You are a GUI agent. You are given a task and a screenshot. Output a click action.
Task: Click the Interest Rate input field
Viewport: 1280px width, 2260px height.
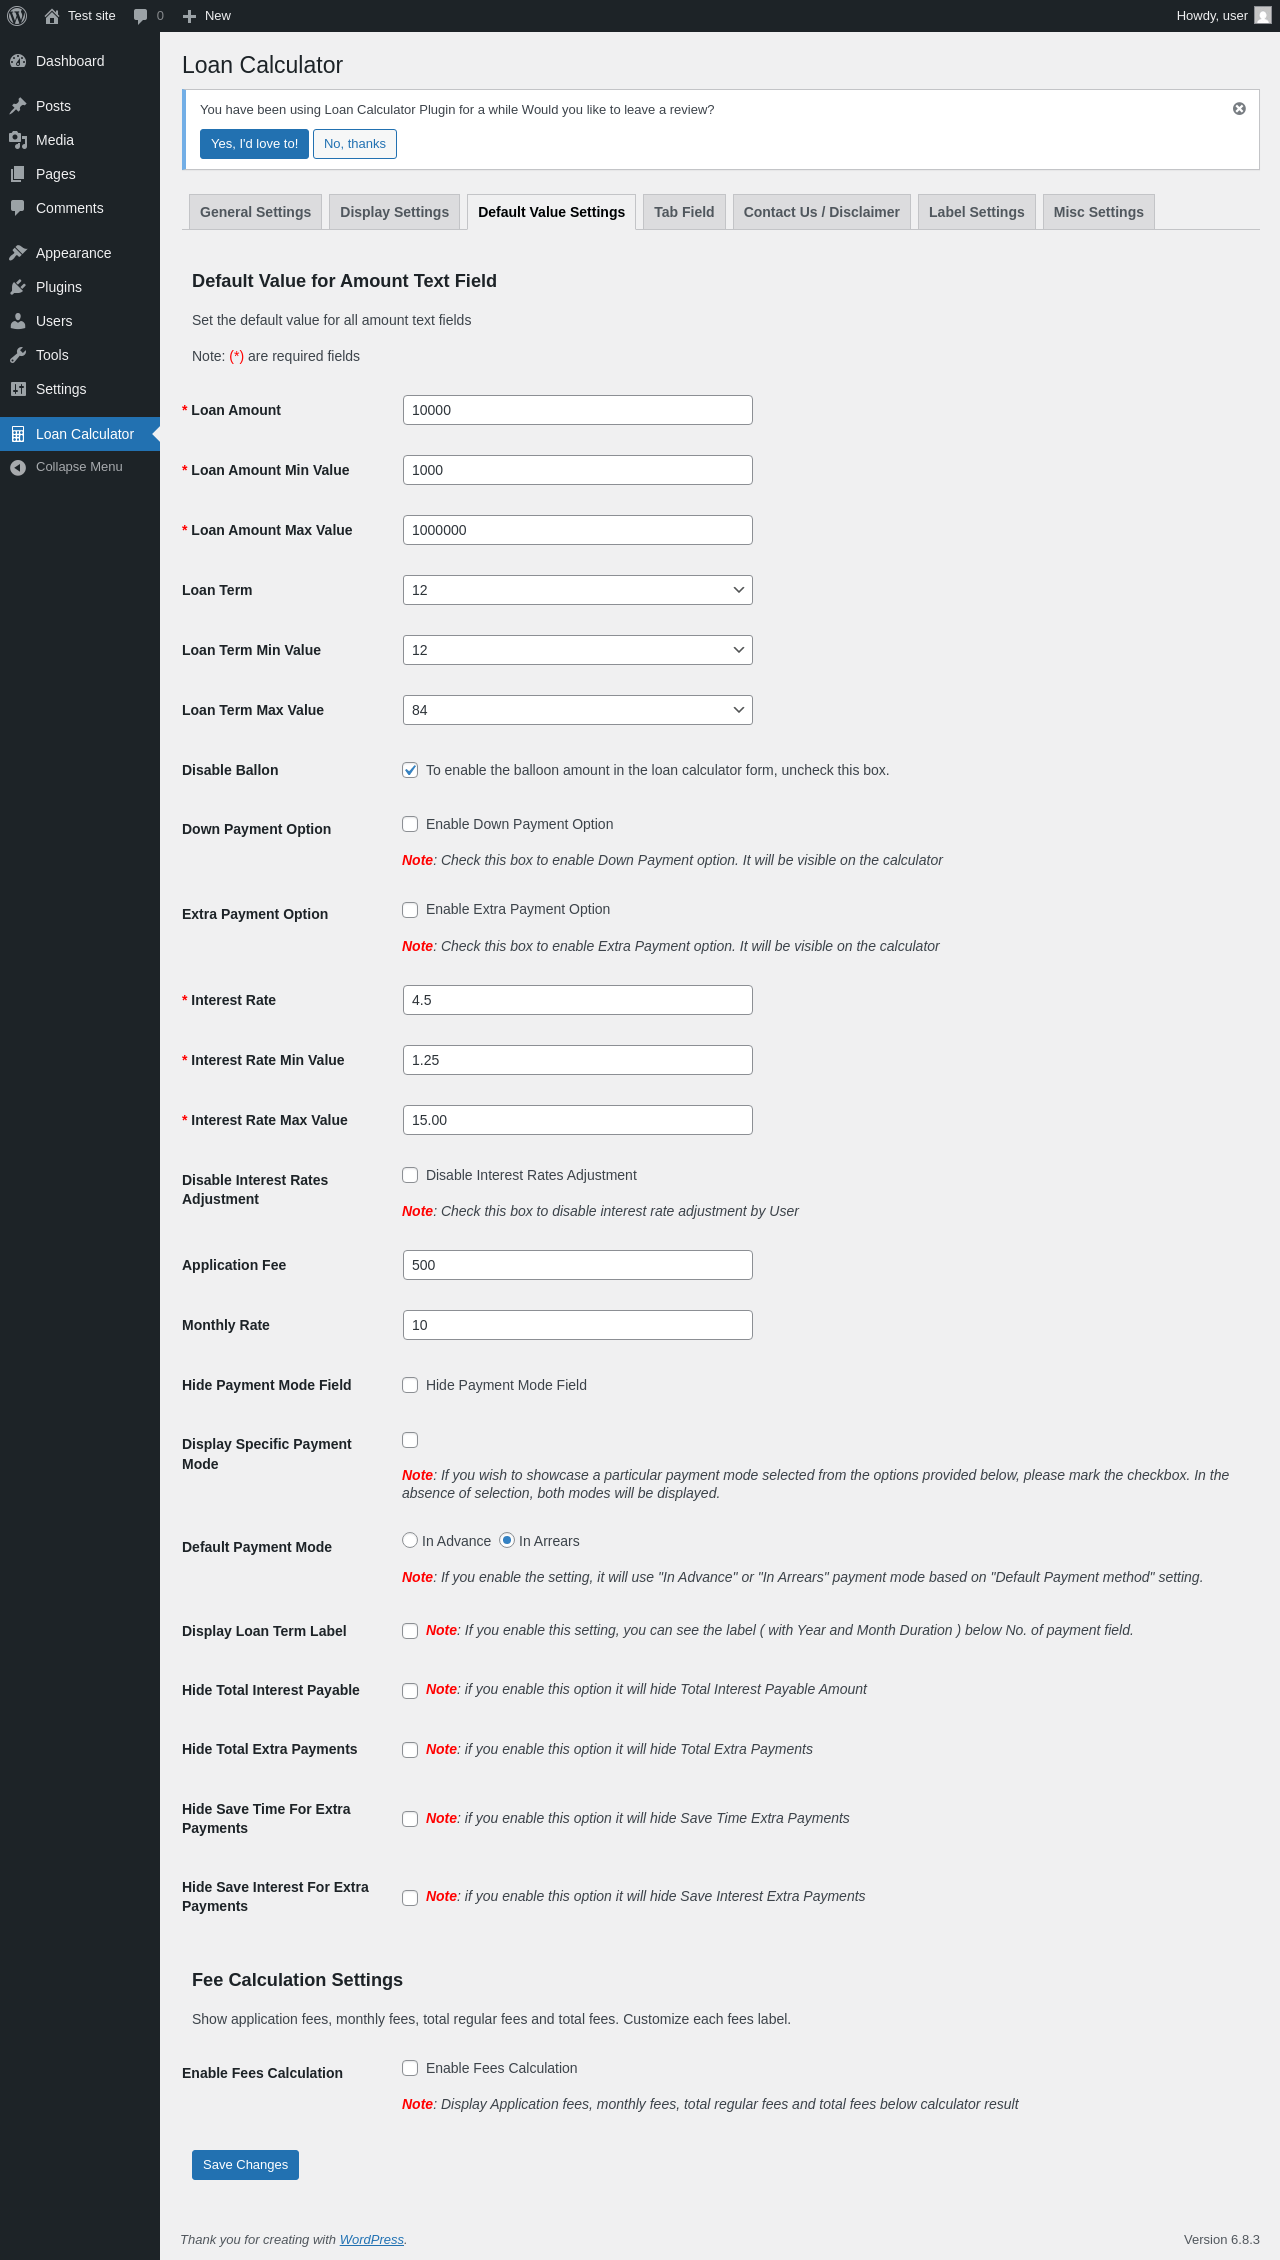(x=577, y=1000)
